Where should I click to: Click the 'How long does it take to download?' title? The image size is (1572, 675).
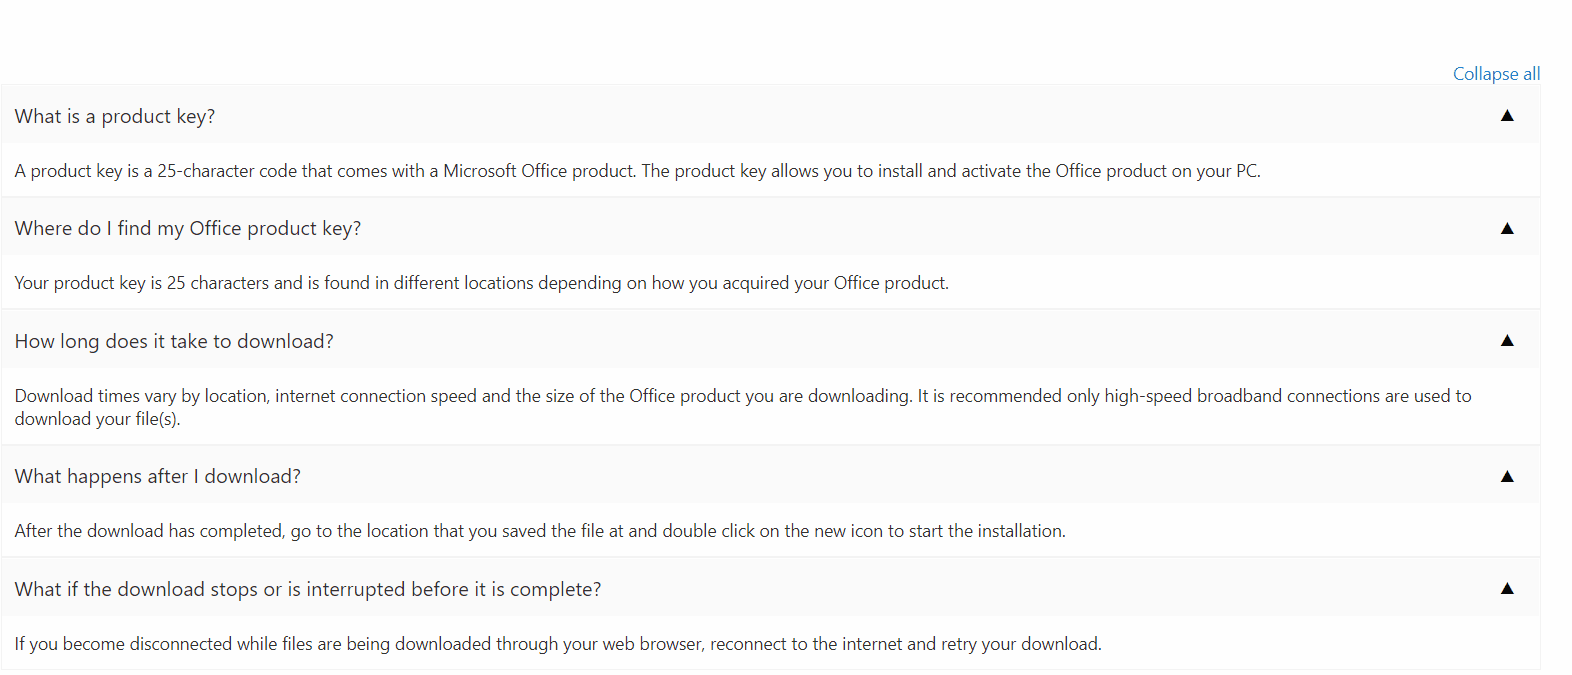tap(174, 342)
